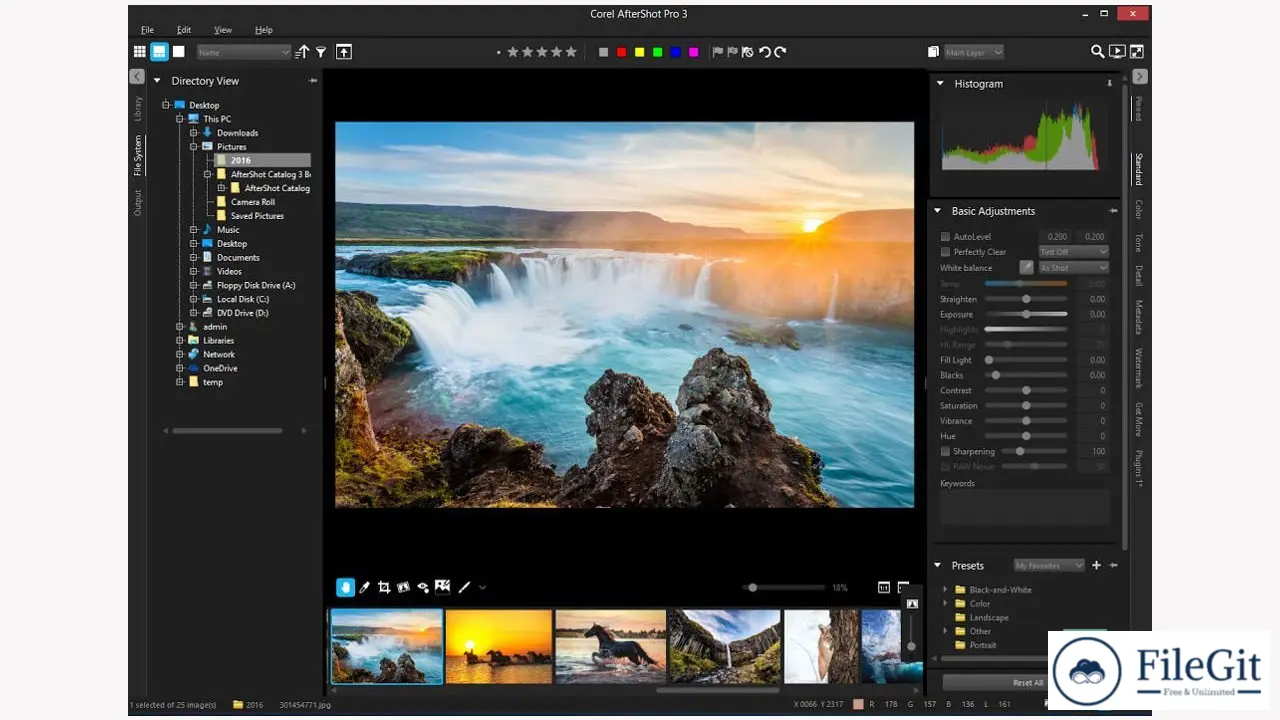1280x720 pixels.
Task: Collapse the Histogram section
Action: point(939,84)
